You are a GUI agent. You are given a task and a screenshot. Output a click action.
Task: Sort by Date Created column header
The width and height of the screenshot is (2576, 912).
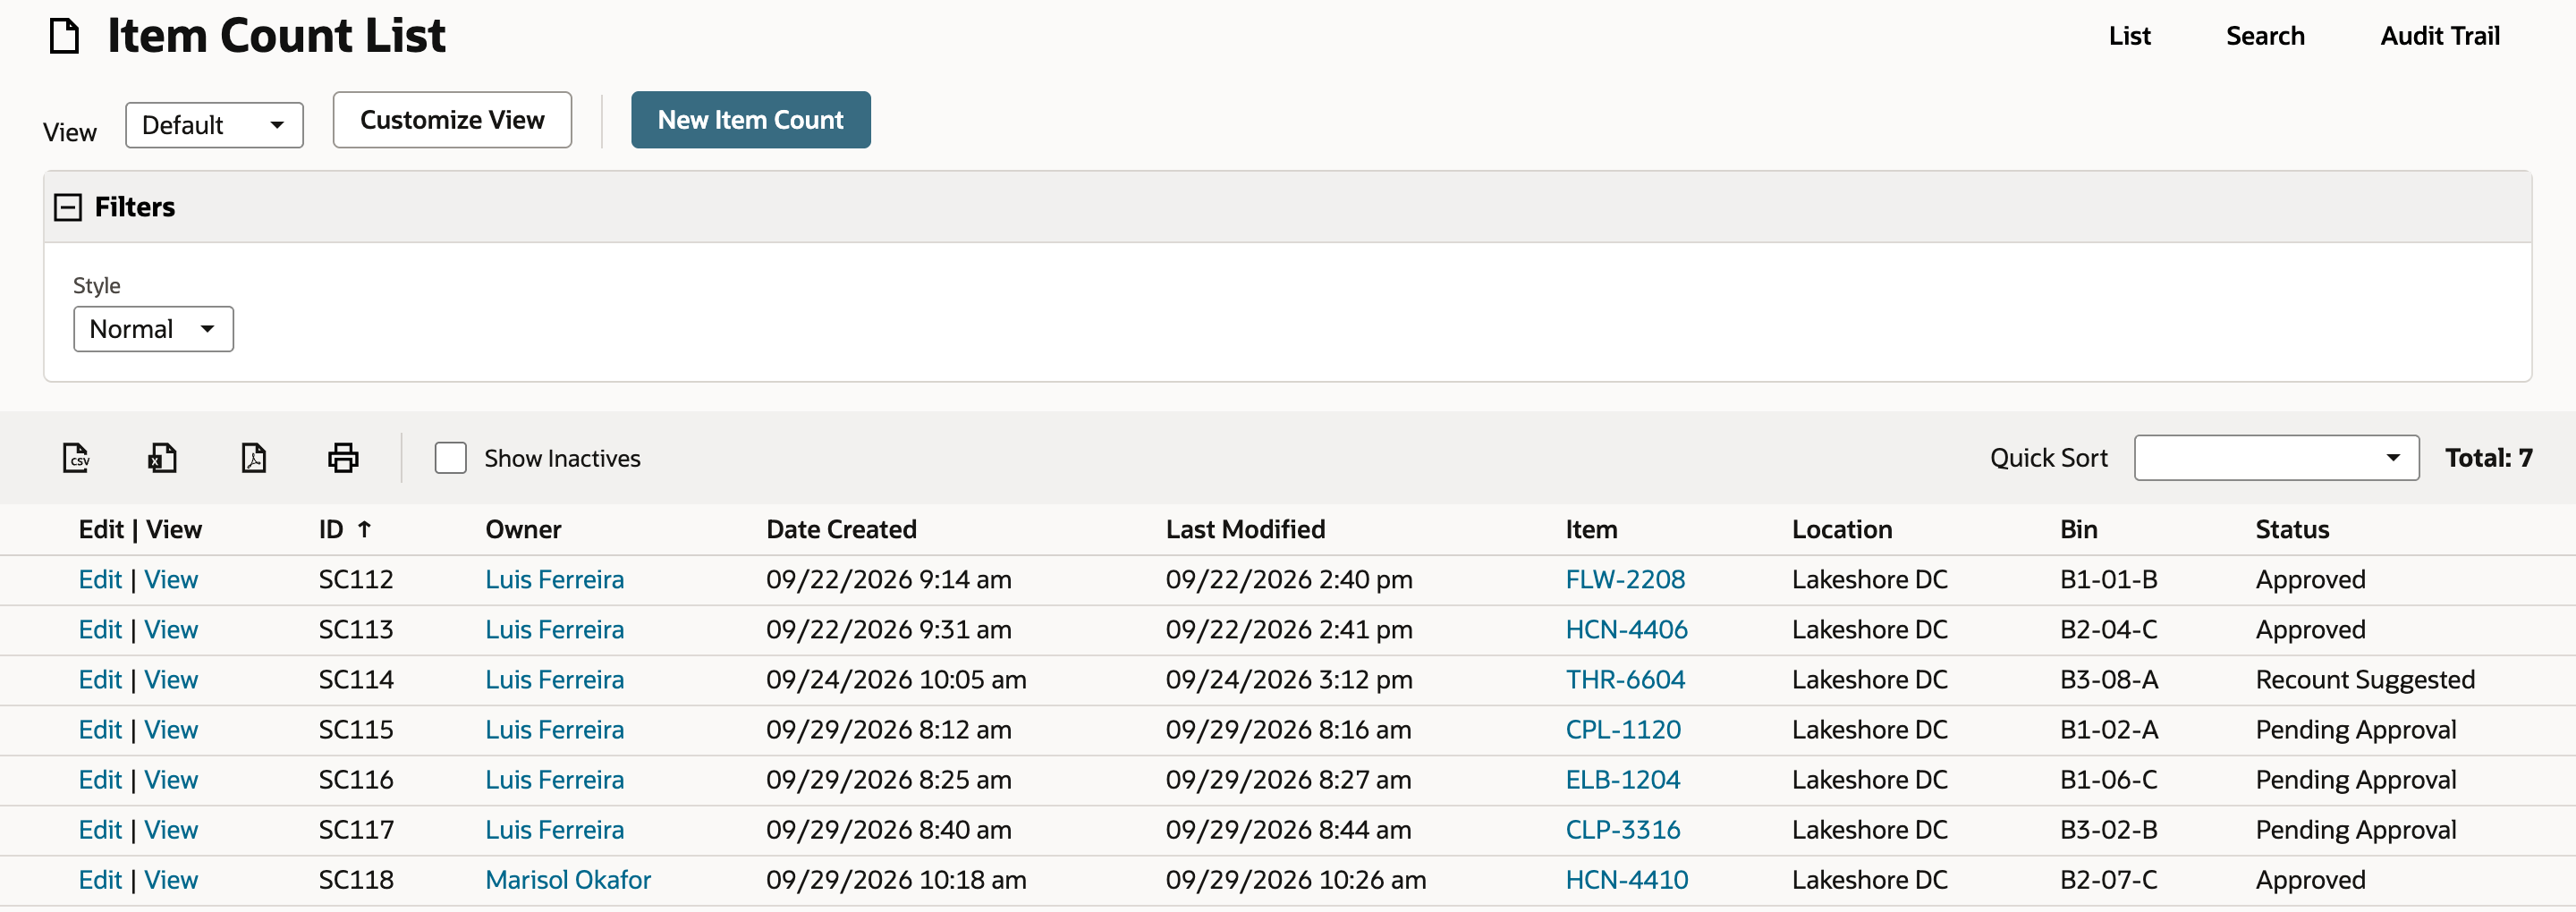pos(841,529)
